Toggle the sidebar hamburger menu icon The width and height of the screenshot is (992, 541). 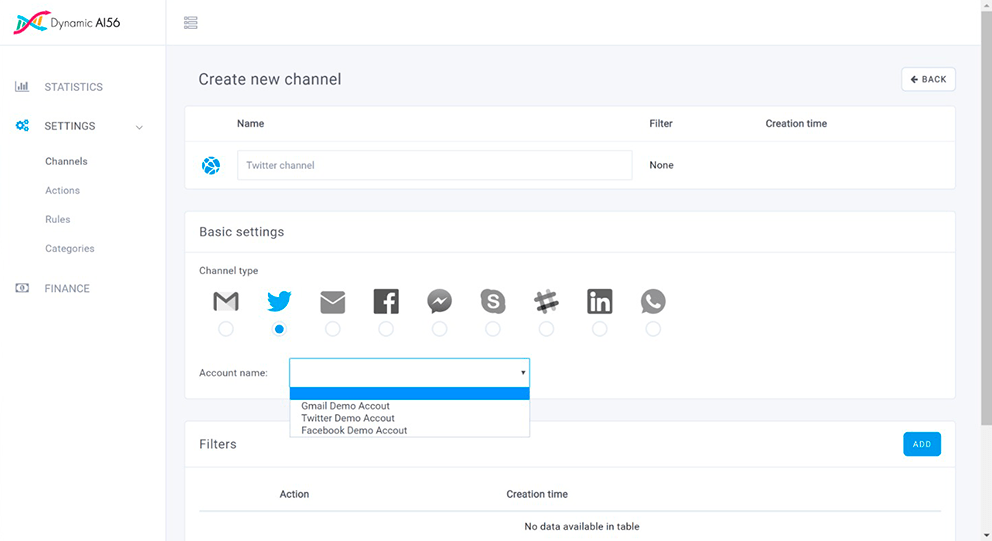[x=191, y=23]
